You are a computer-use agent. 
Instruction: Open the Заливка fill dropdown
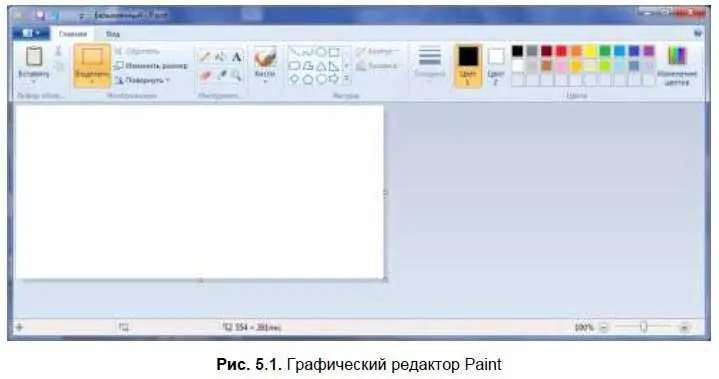coord(377,66)
